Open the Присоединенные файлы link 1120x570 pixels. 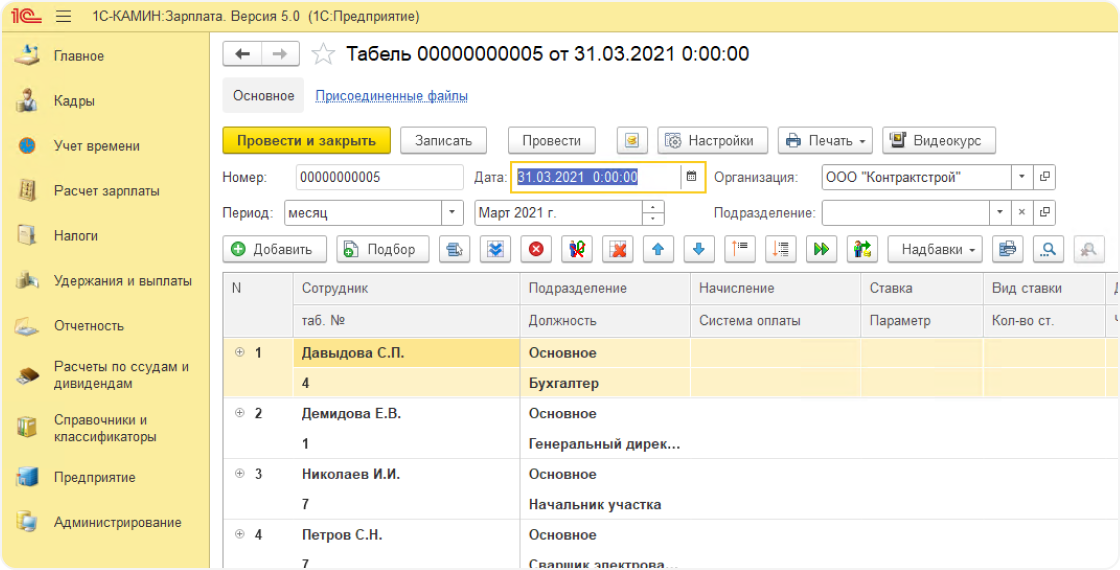tap(392, 96)
